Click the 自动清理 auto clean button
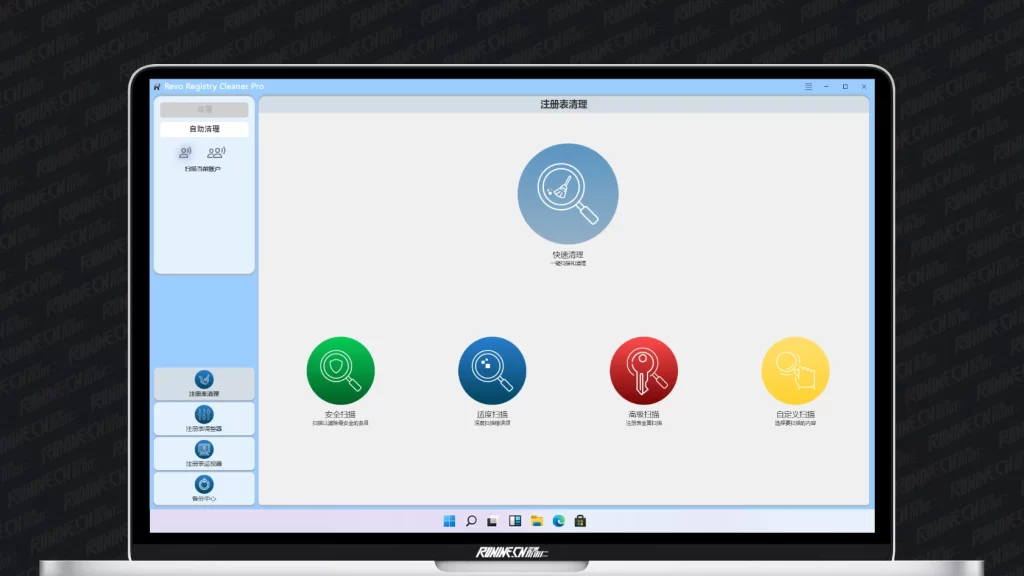Viewport: 1024px width, 576px height. click(204, 129)
